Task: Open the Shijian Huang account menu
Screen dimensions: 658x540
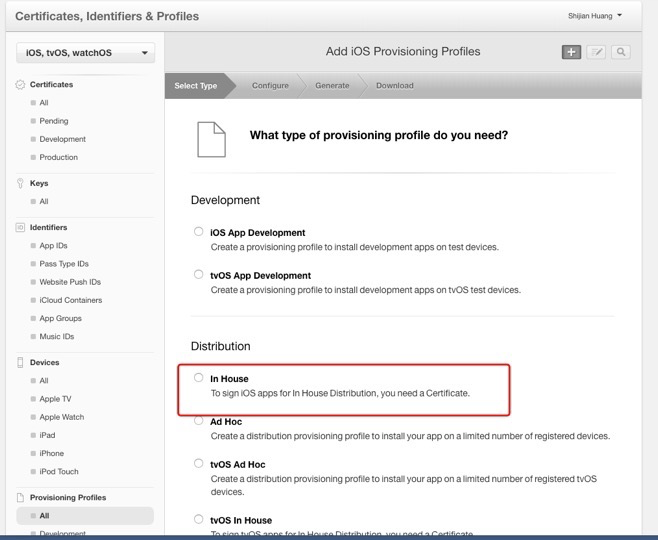Action: pos(594,15)
